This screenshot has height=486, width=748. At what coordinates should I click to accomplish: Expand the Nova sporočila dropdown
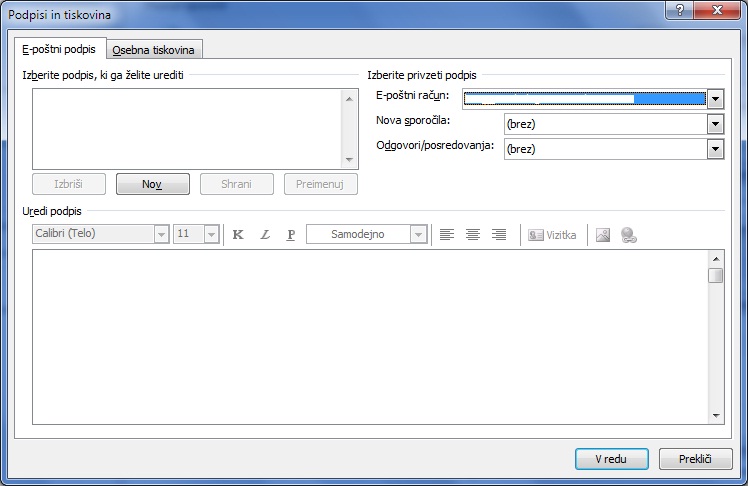[715, 124]
